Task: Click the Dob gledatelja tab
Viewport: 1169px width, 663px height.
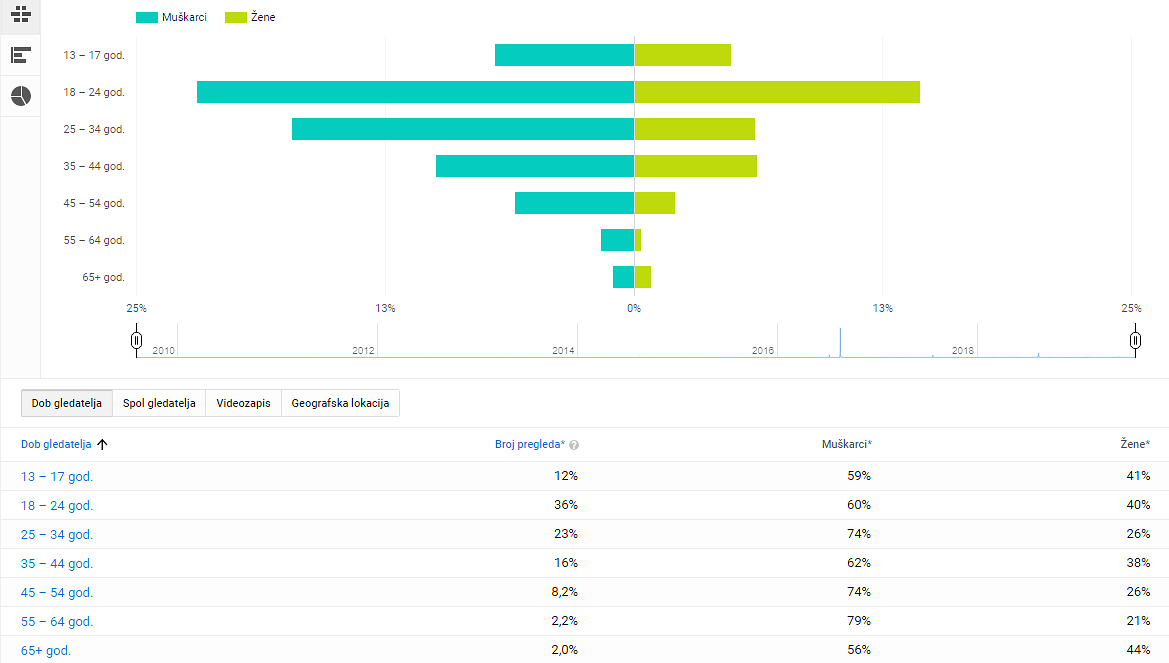Action: pyautogui.click(x=66, y=403)
